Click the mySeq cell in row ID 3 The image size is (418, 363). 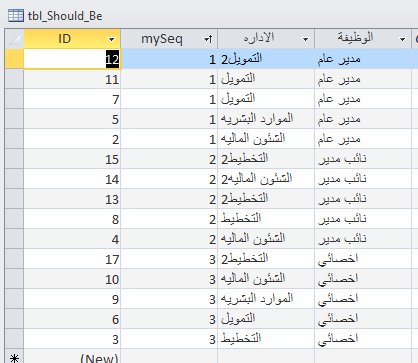coord(169,339)
